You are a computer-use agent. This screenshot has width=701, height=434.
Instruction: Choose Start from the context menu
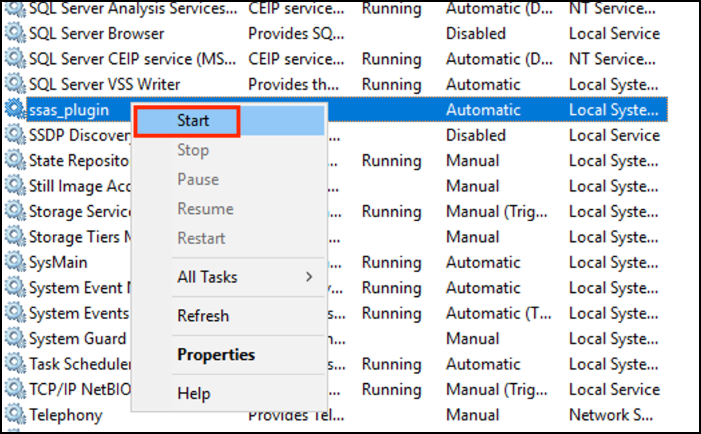coord(192,121)
